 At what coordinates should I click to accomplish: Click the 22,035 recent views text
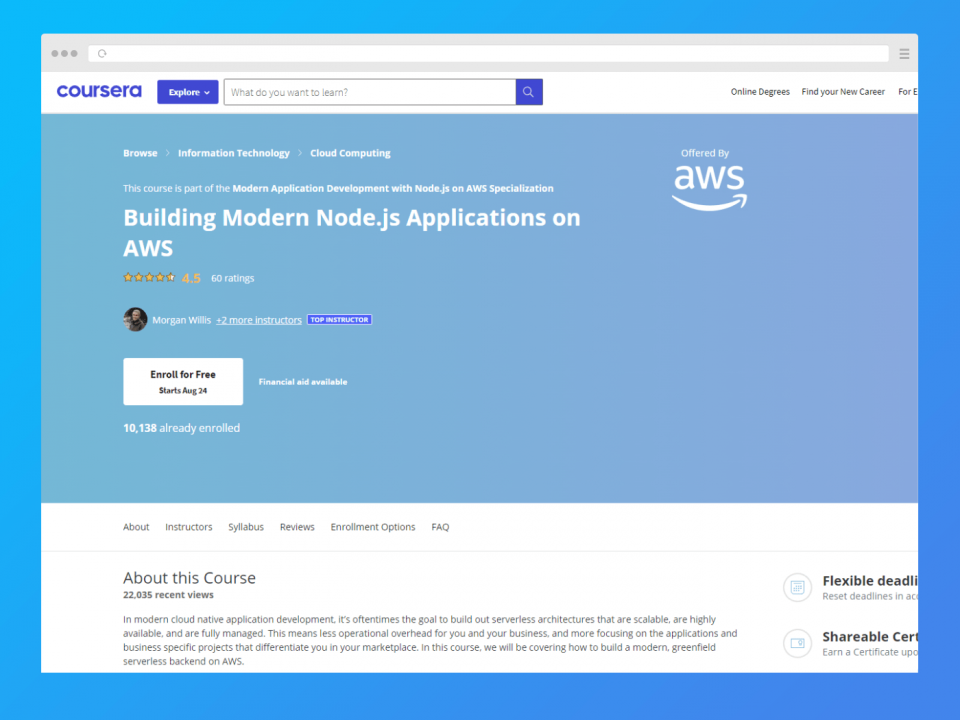[168, 595]
